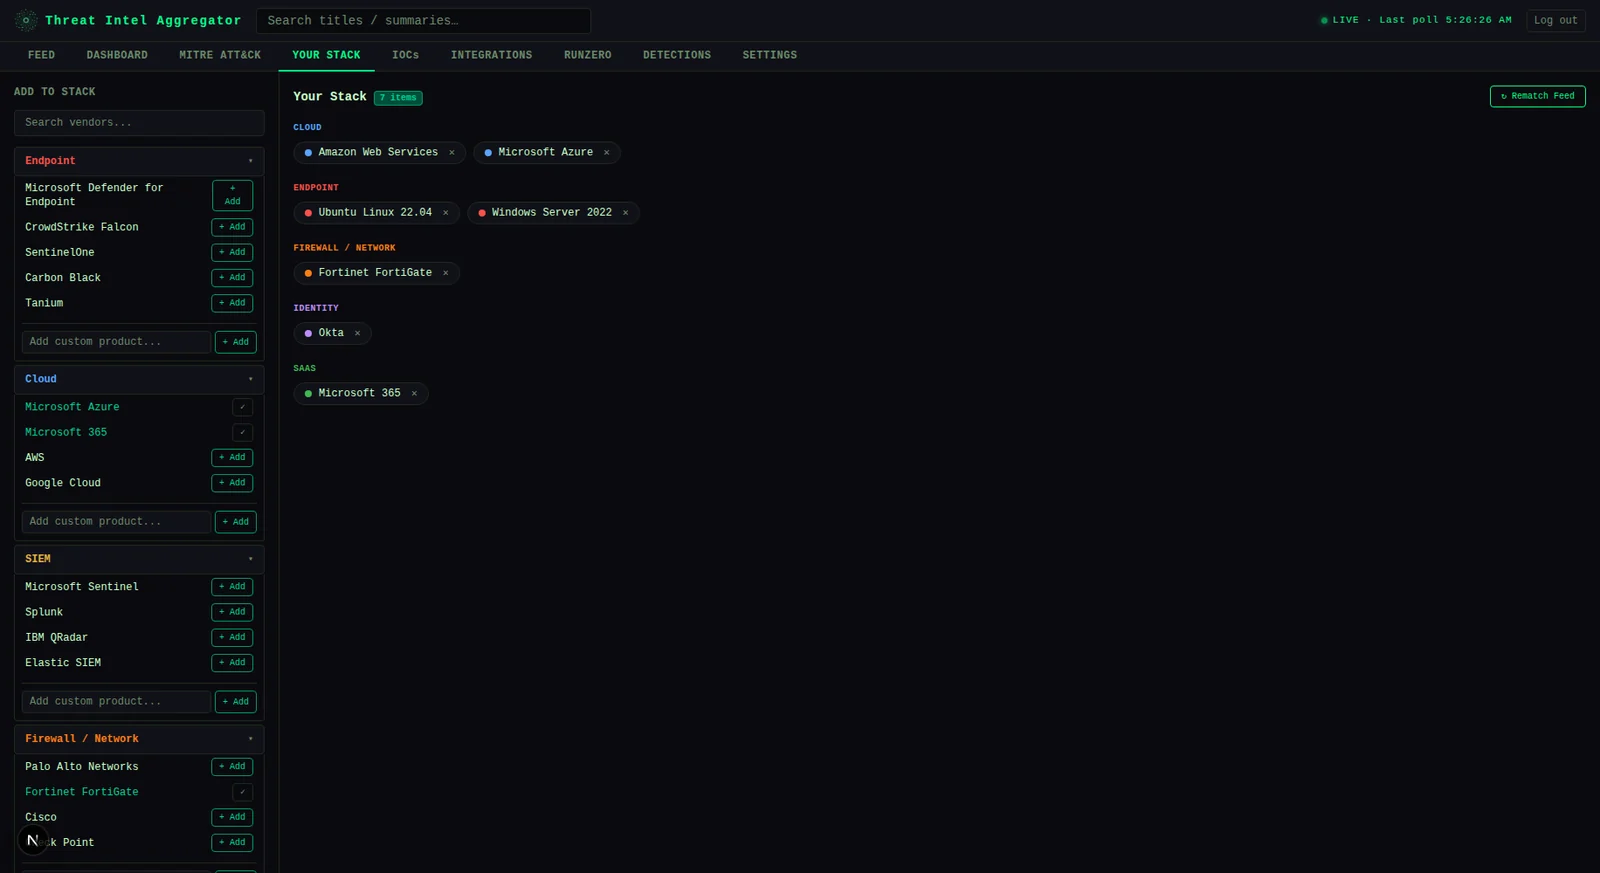The height and width of the screenshot is (873, 1600).
Task: Click the Threat Intel Aggregator logo icon
Action: pos(26,20)
